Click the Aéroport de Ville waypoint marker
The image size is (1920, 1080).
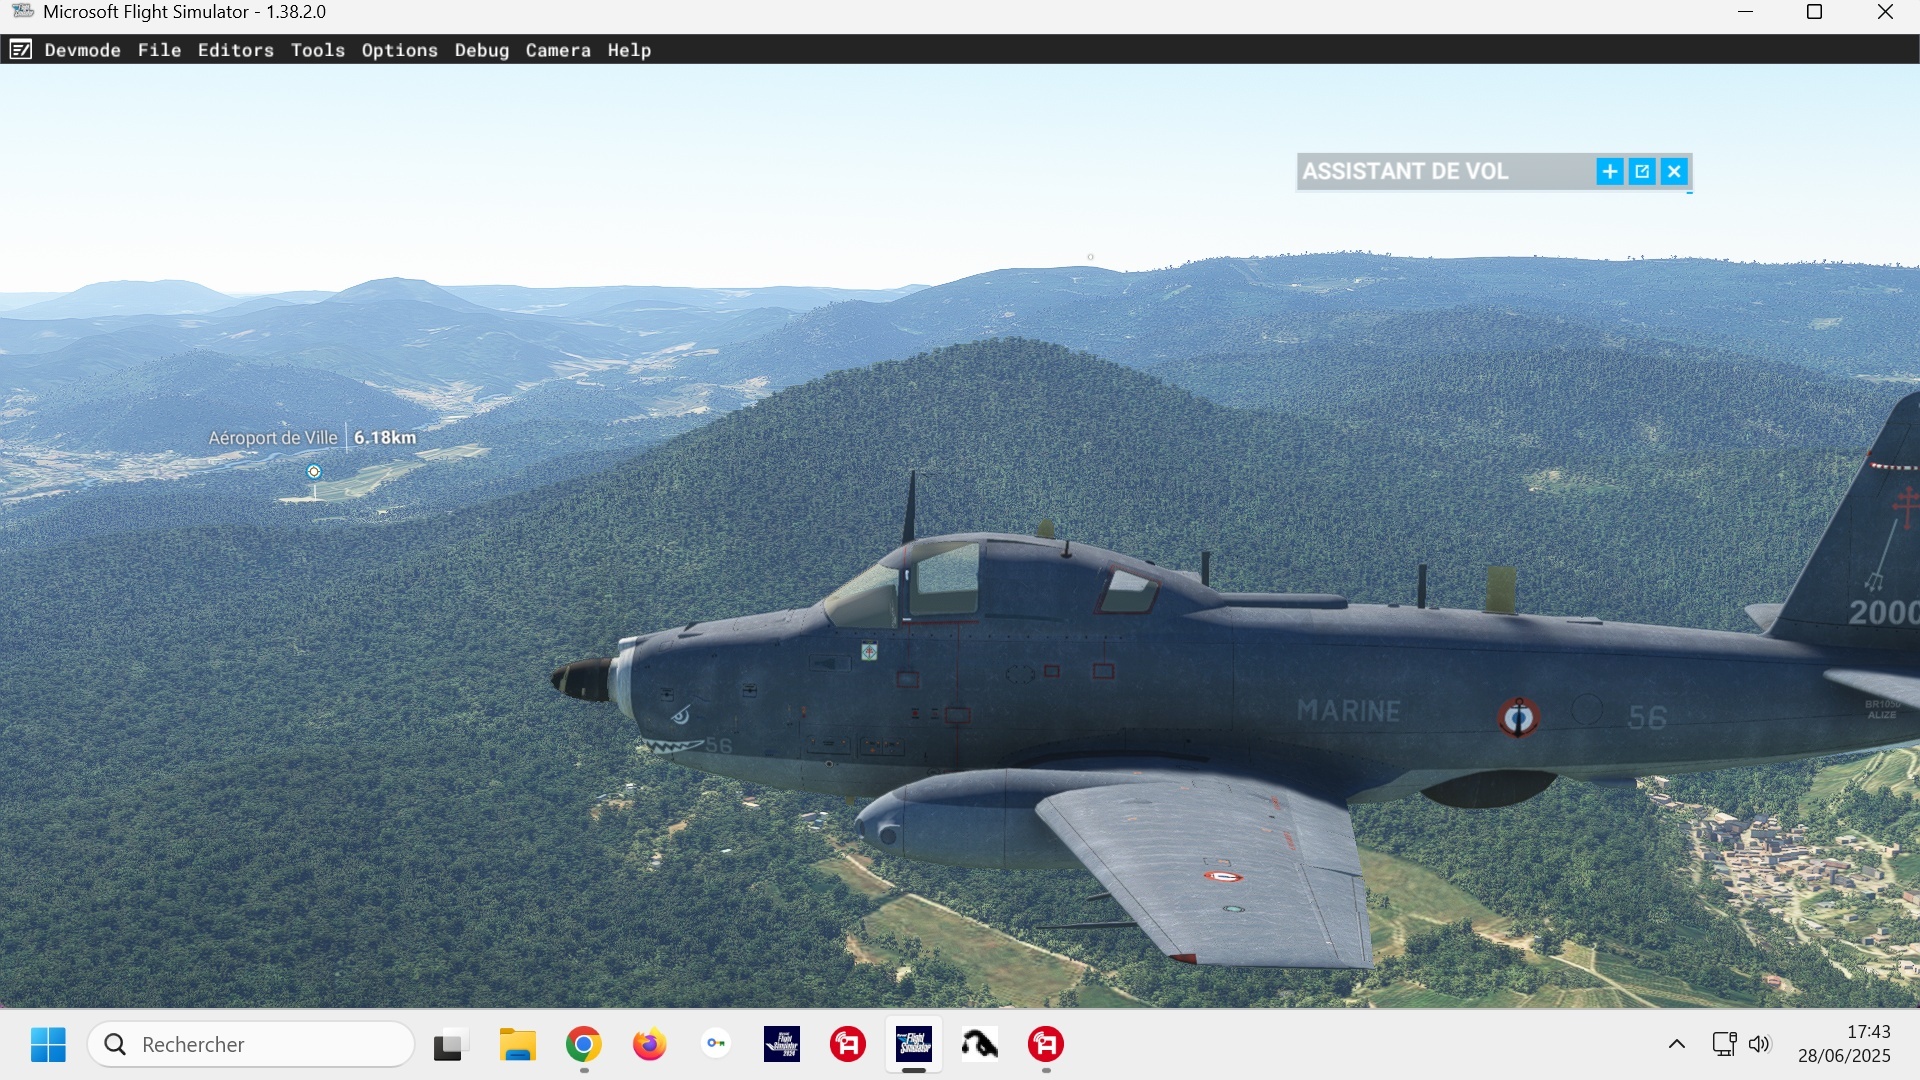(314, 472)
